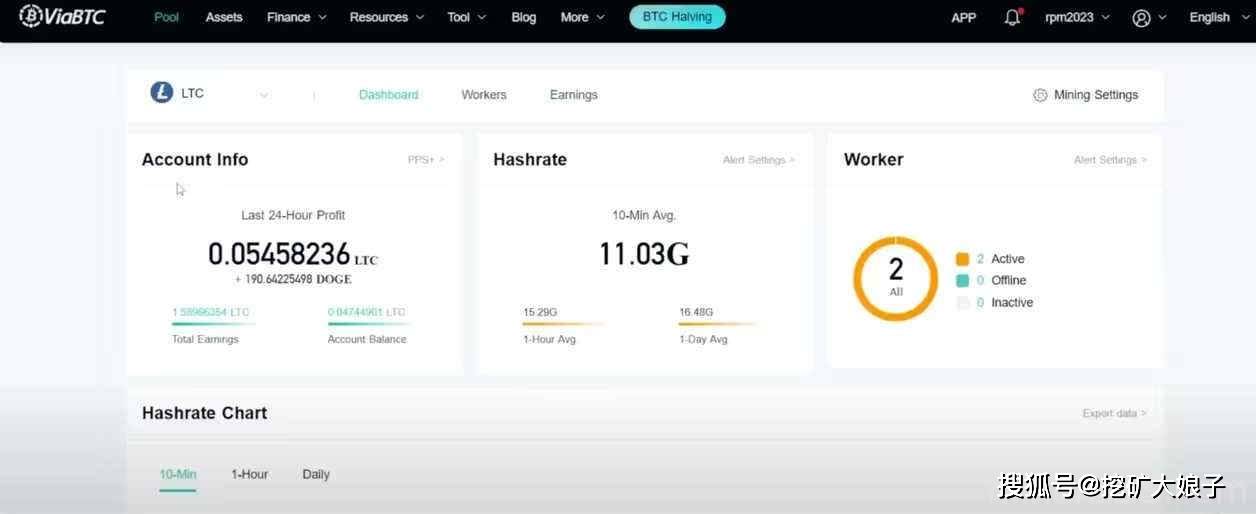Click the worker count donut chart
Viewport: 1256px width, 514px height.
[x=895, y=279]
